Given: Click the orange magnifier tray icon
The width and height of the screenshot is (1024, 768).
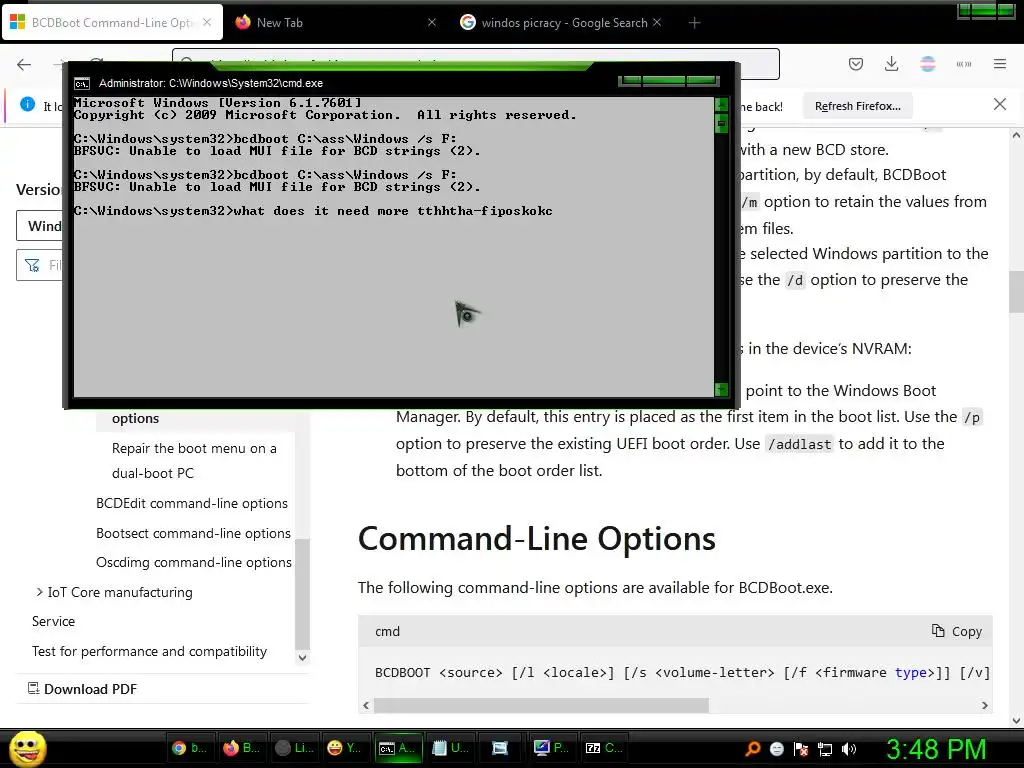Looking at the screenshot, I should tap(752, 749).
